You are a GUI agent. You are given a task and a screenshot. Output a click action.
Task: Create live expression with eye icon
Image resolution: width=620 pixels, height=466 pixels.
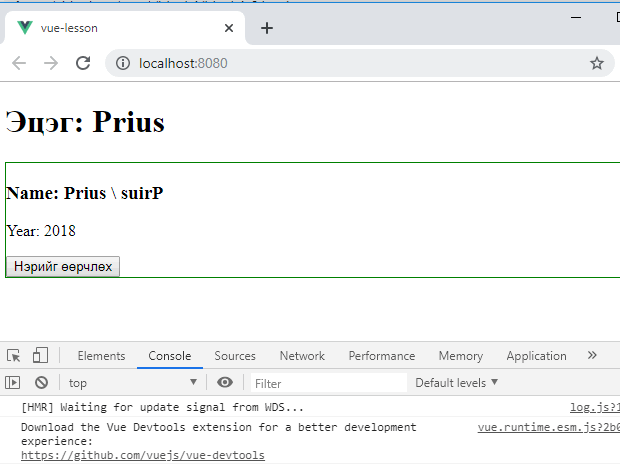pyautogui.click(x=225, y=383)
